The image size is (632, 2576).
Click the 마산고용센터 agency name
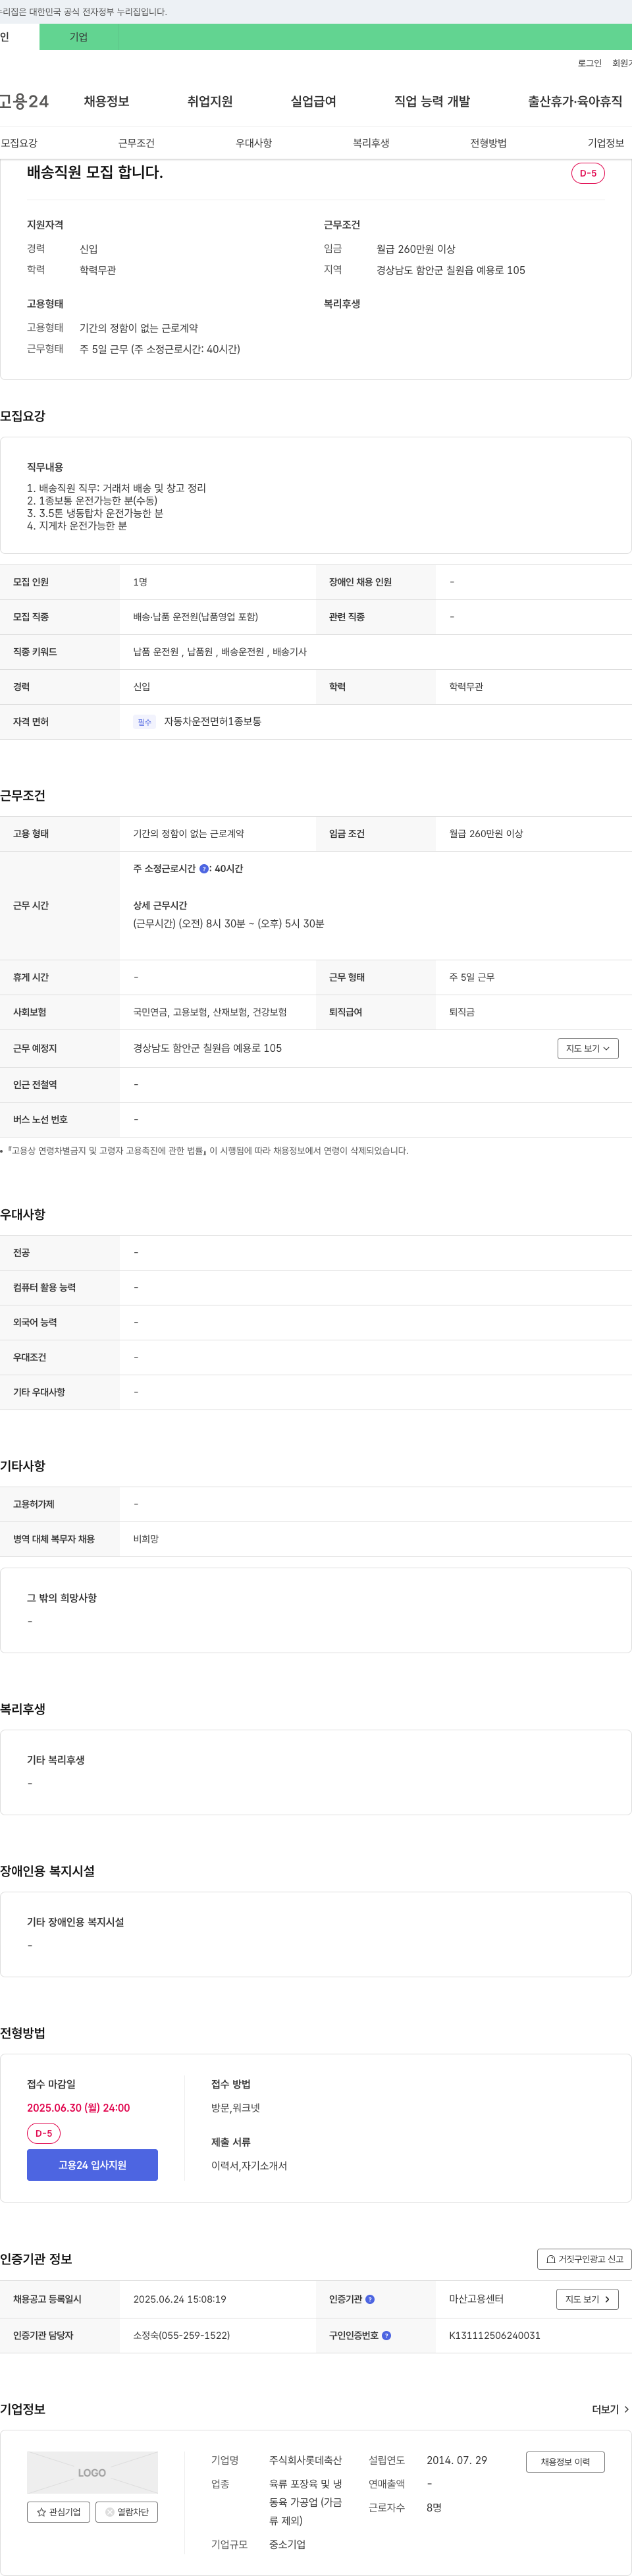[x=476, y=2299]
